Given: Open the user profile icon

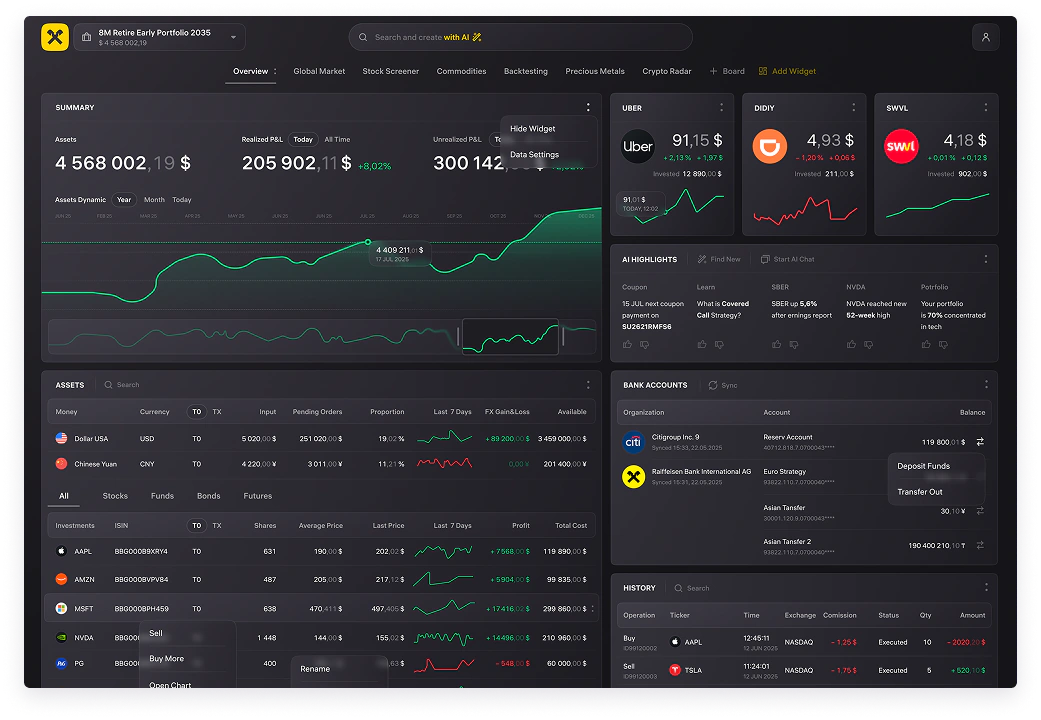Looking at the screenshot, I should point(985,37).
